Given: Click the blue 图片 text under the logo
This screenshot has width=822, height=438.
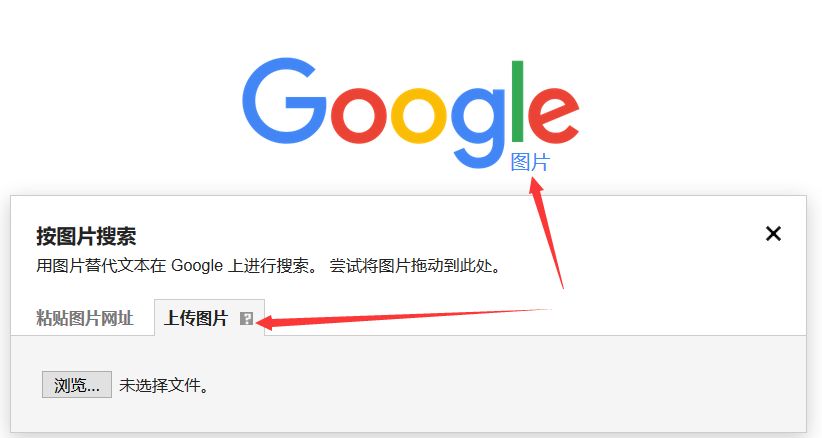Looking at the screenshot, I should click(529, 162).
